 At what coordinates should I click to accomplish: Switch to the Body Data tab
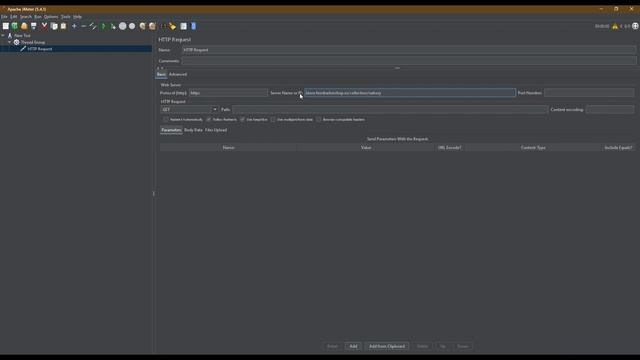click(x=193, y=130)
